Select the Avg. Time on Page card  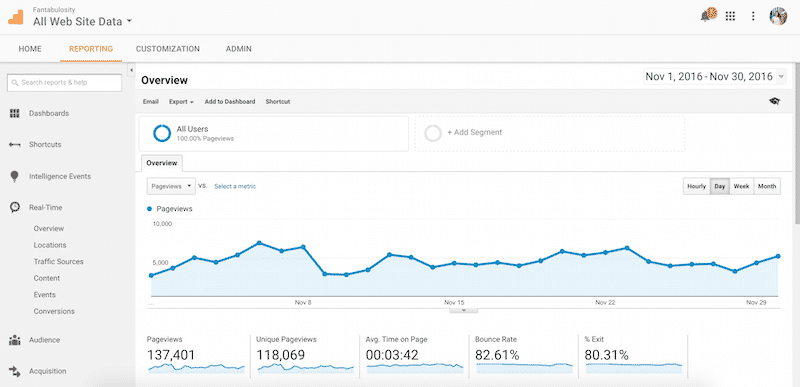click(414, 356)
